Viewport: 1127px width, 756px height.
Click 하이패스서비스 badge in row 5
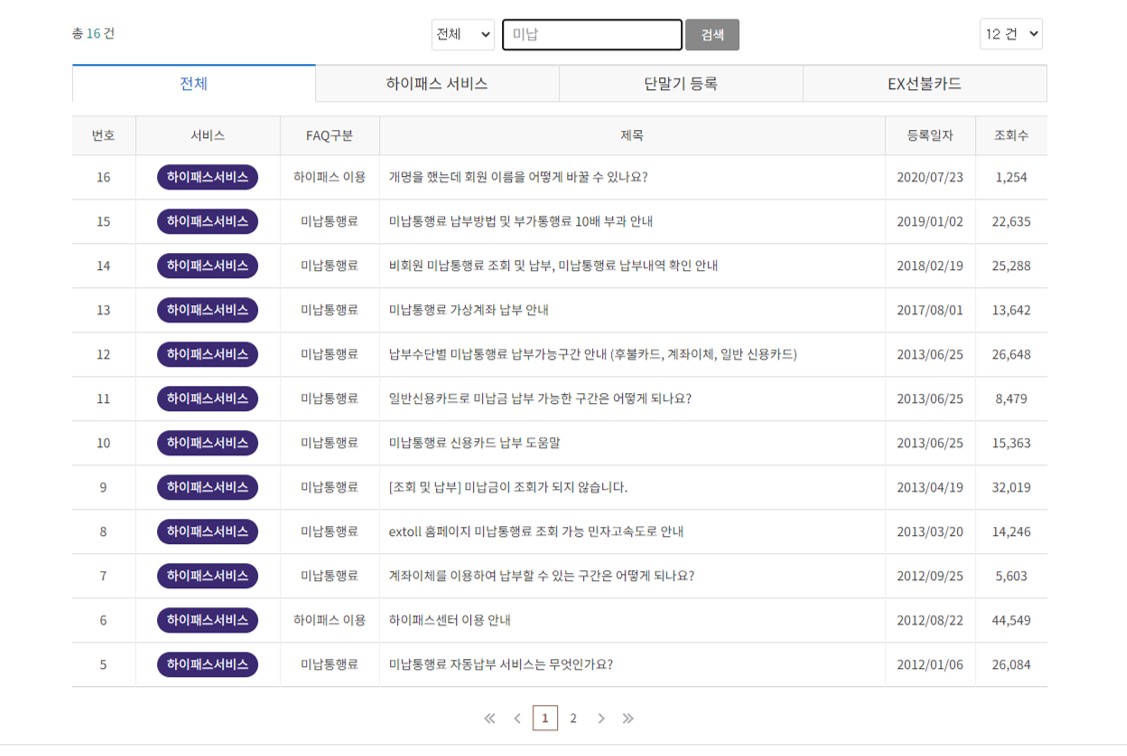[x=208, y=665]
